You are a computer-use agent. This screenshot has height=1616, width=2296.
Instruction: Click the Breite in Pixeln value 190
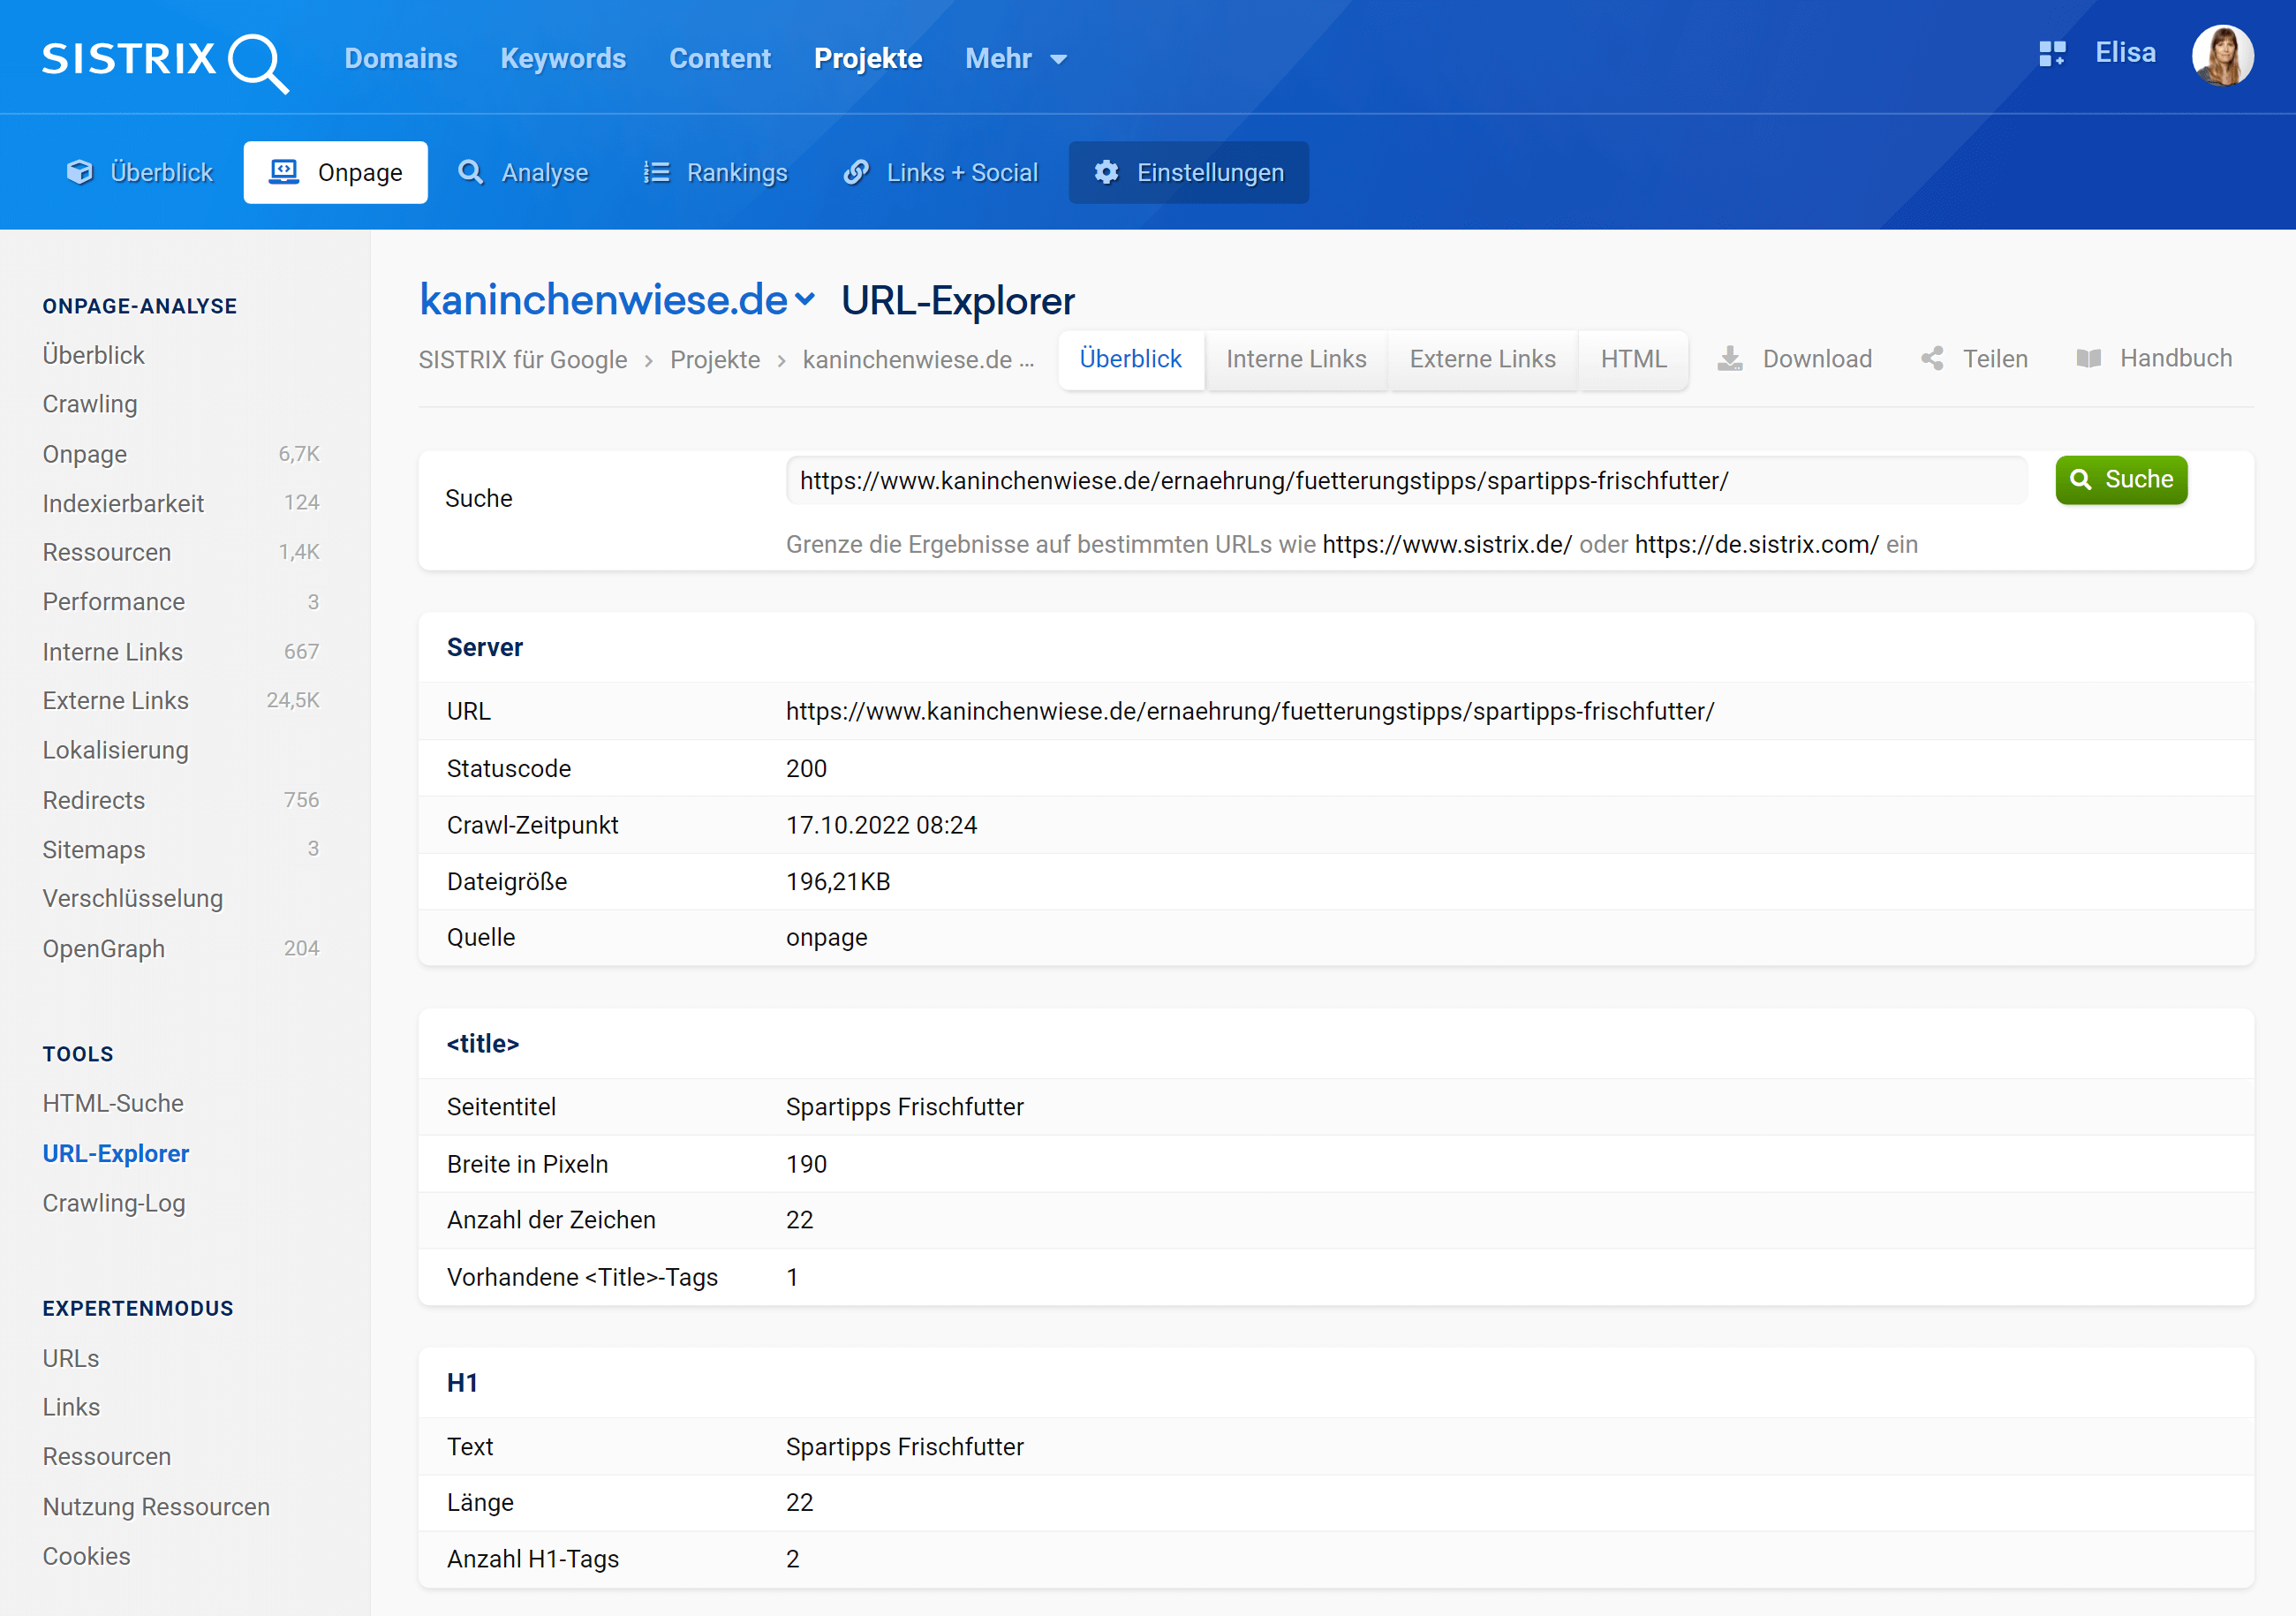click(806, 1164)
